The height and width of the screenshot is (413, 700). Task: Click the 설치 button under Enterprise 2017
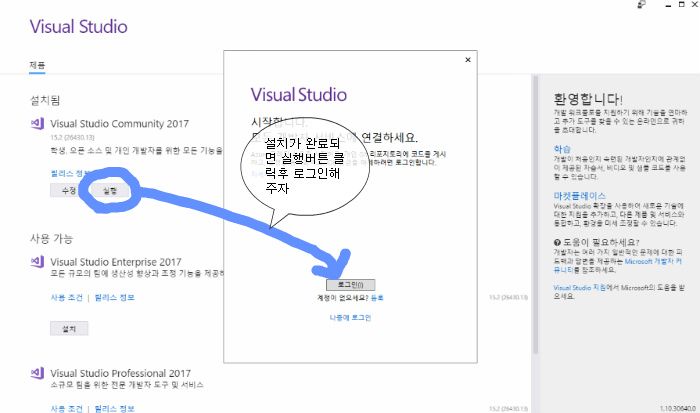69,329
